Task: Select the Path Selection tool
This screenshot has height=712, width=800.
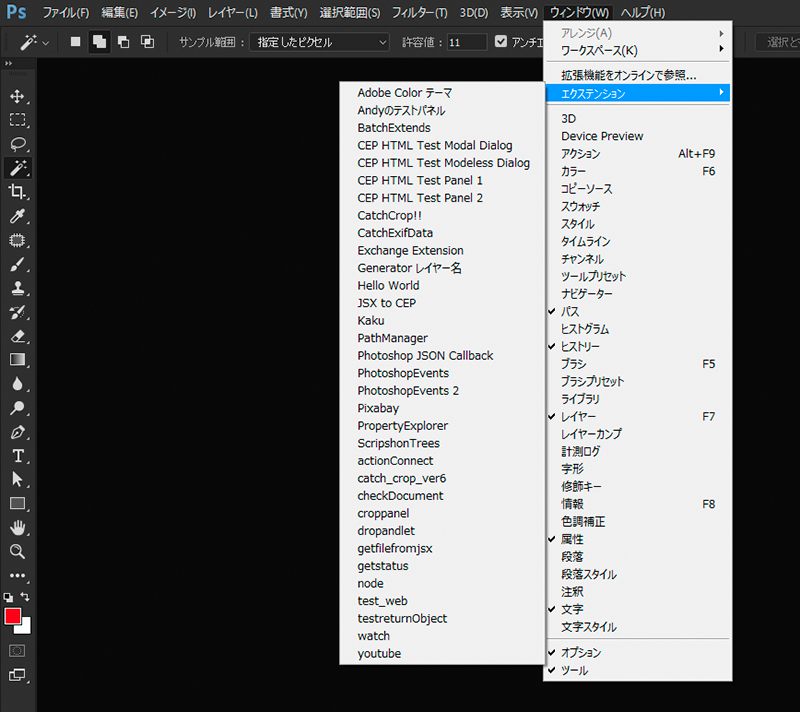Action: coord(17,480)
